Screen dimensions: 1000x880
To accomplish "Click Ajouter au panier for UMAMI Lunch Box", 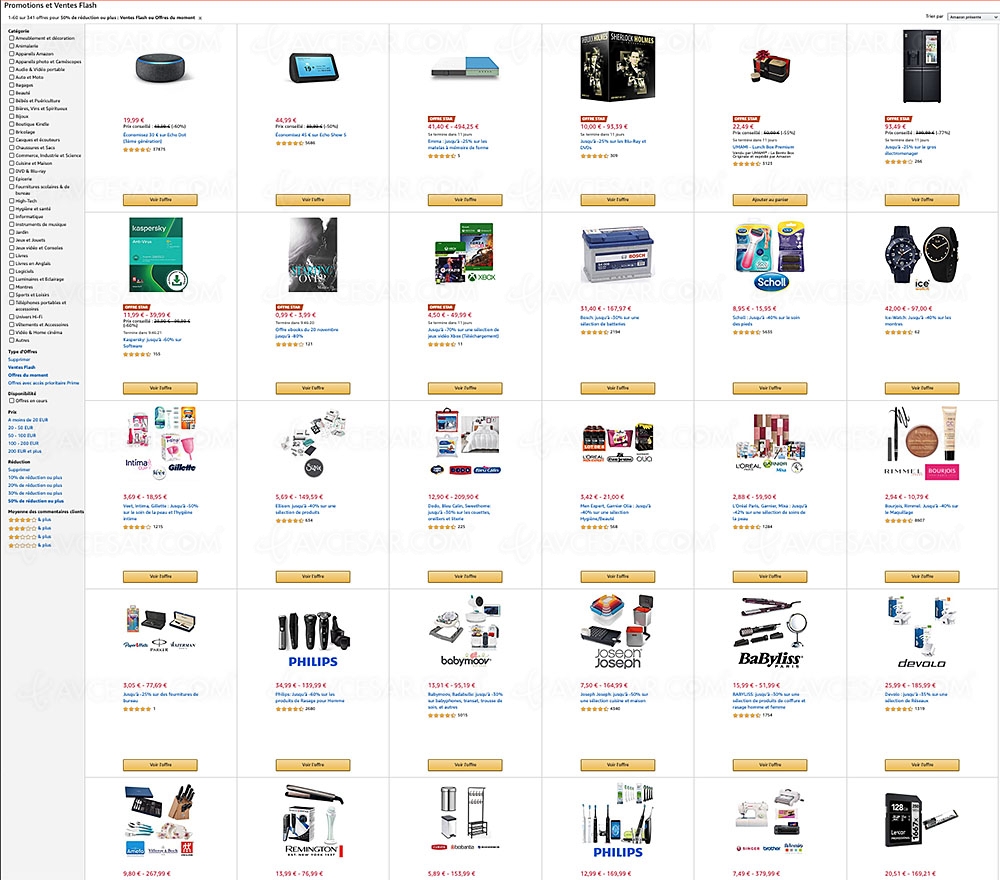I will click(770, 200).
